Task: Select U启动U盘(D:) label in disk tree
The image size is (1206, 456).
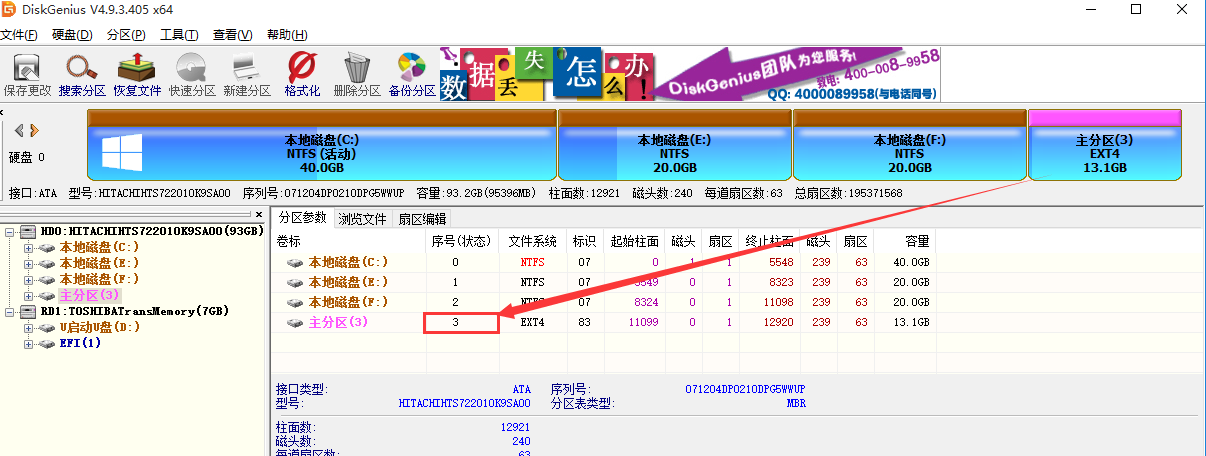Action: click(x=100, y=327)
